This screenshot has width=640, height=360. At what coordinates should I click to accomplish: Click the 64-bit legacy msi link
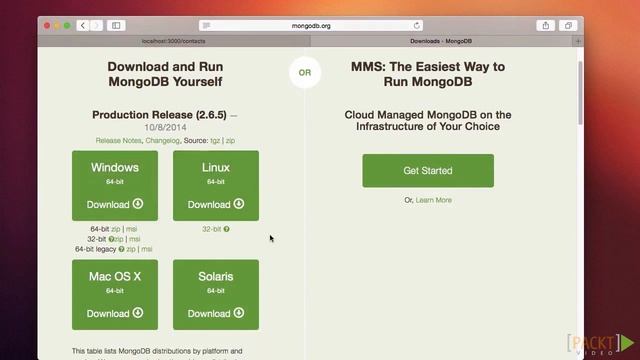pos(147,249)
